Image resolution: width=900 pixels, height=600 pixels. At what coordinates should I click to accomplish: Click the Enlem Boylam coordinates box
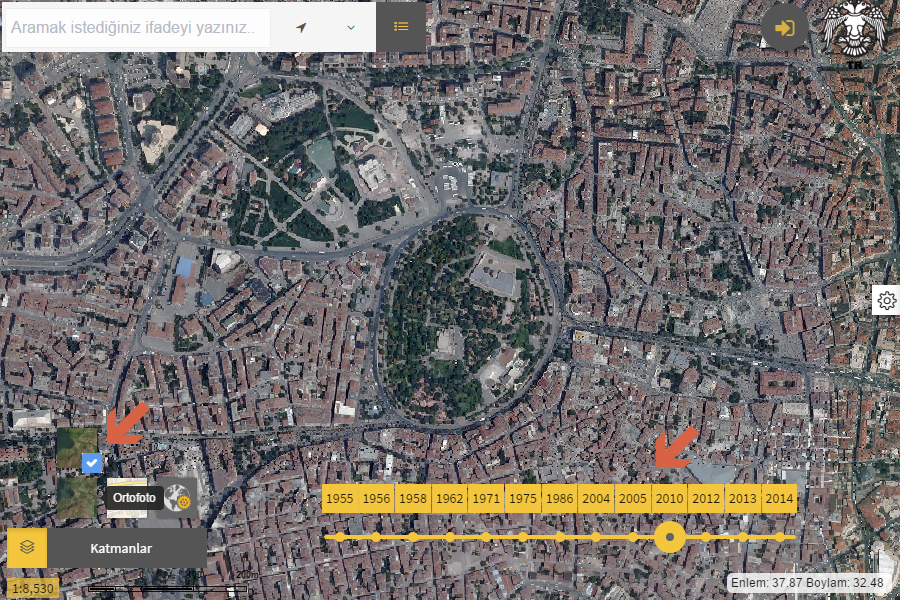[808, 582]
